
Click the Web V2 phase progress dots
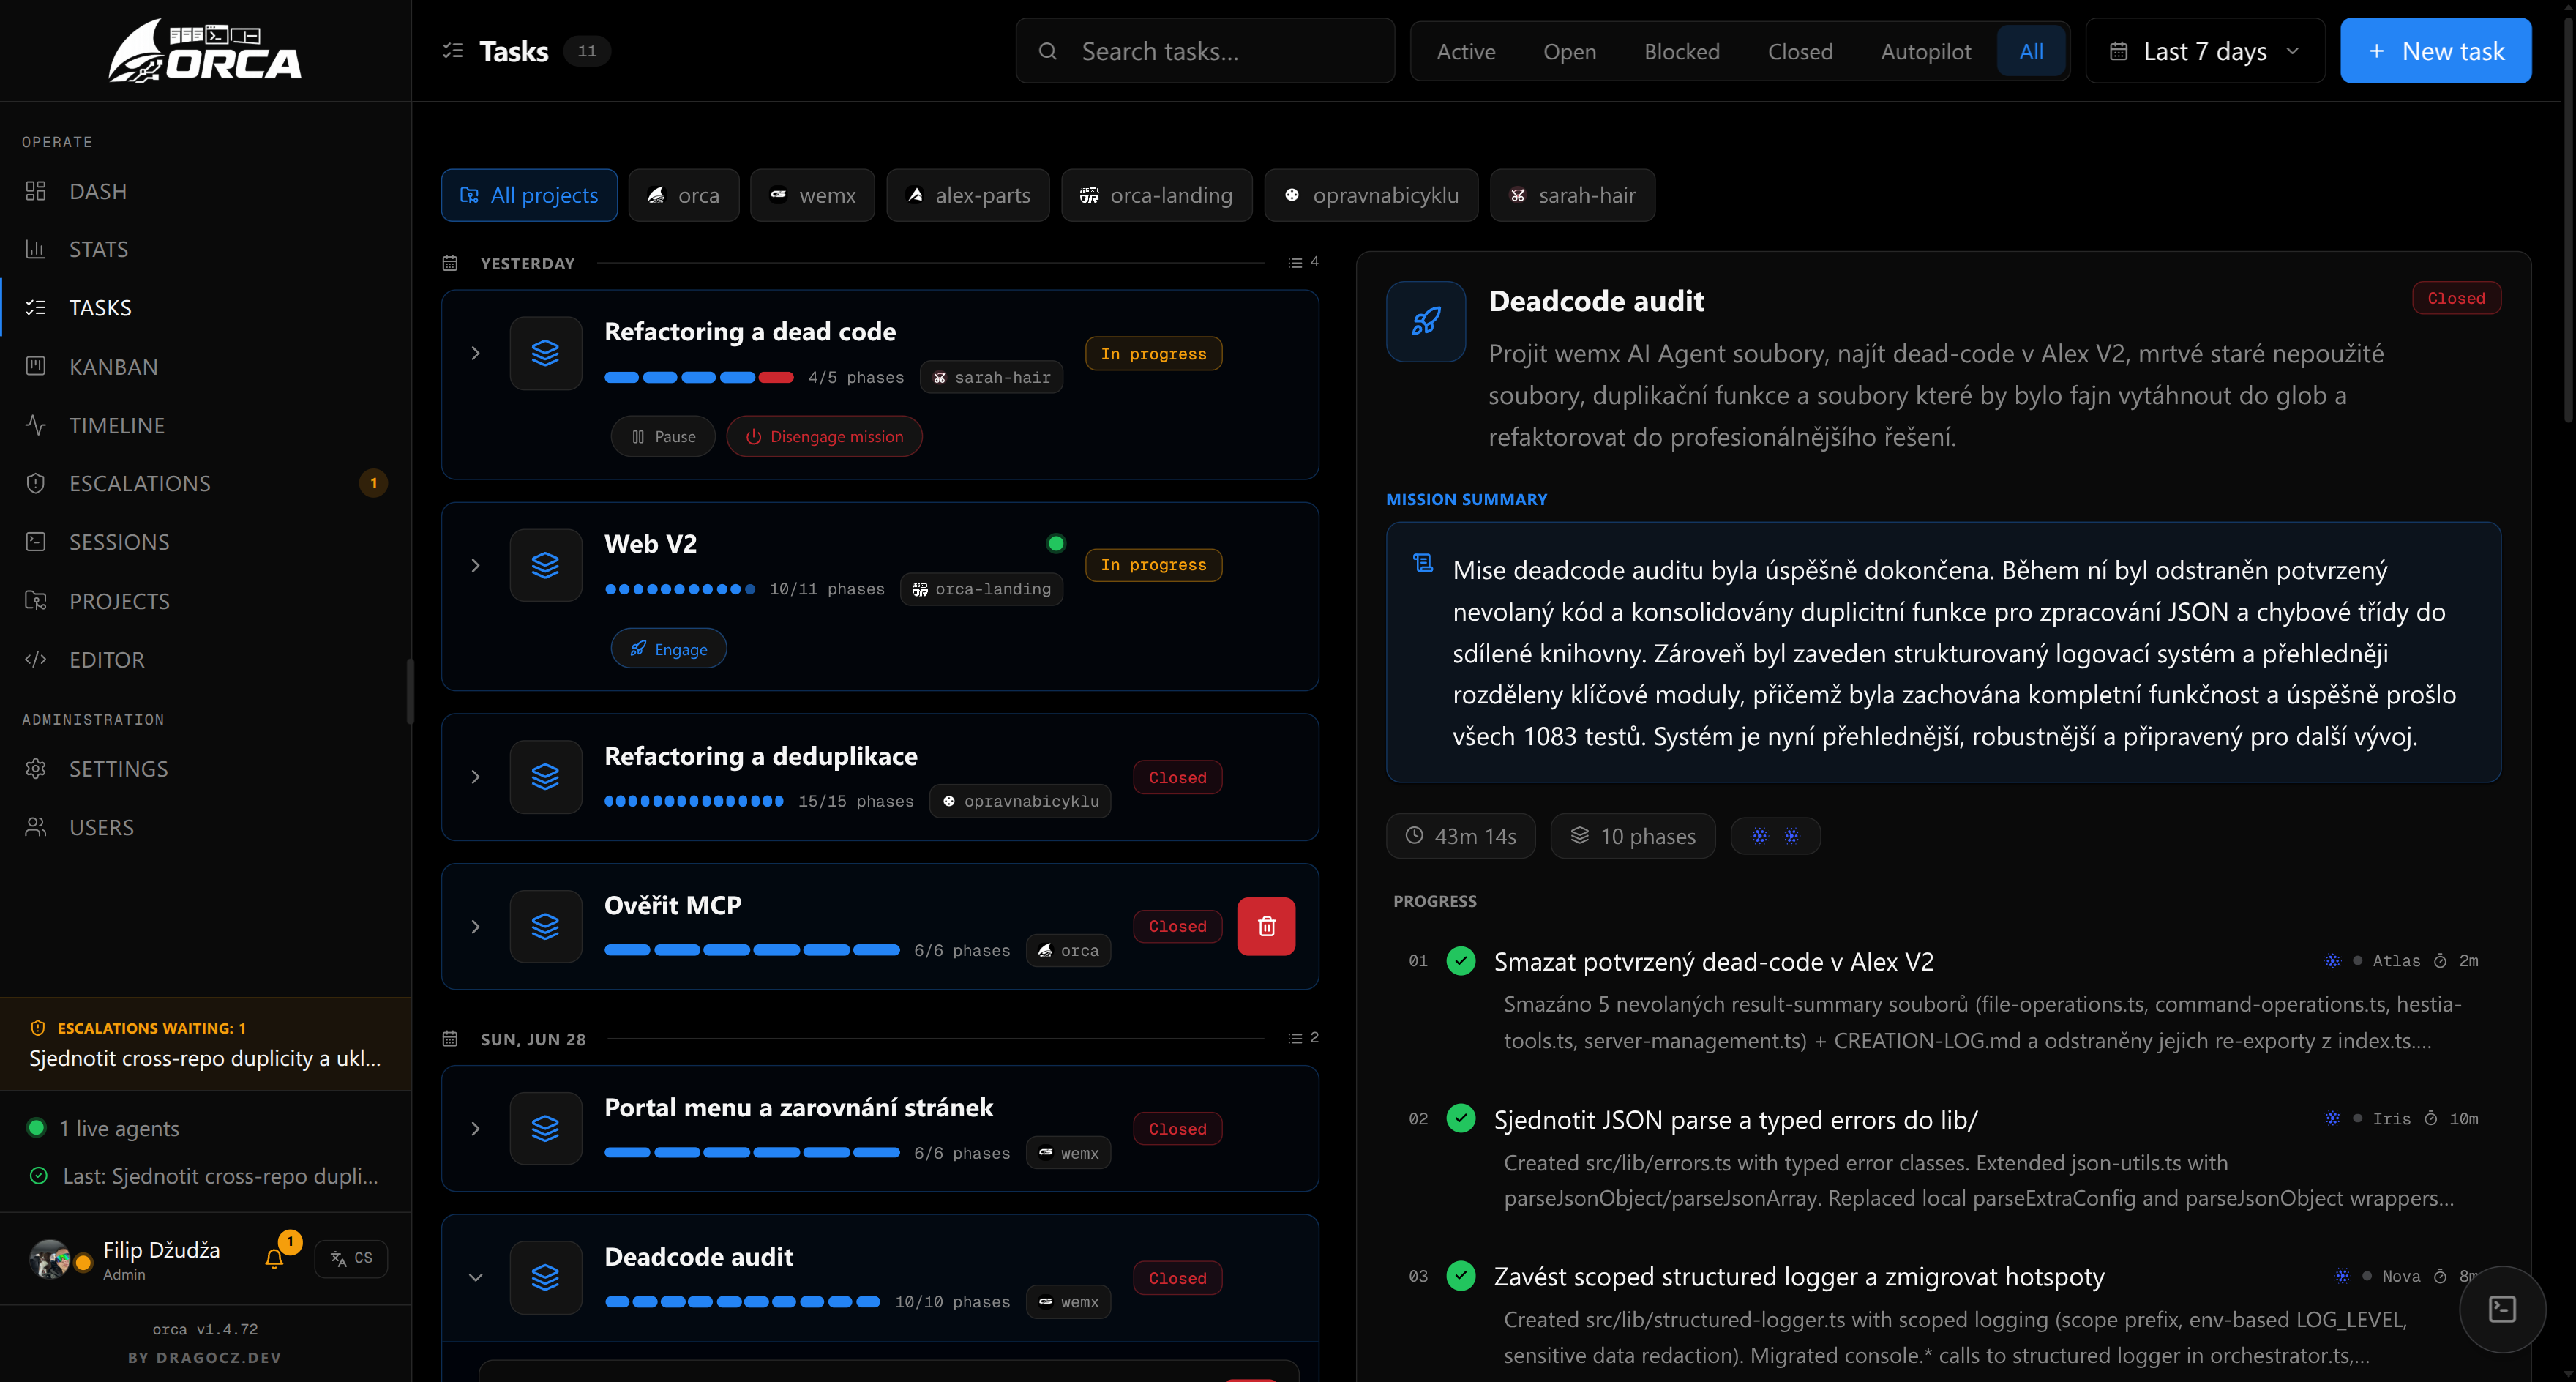point(680,589)
